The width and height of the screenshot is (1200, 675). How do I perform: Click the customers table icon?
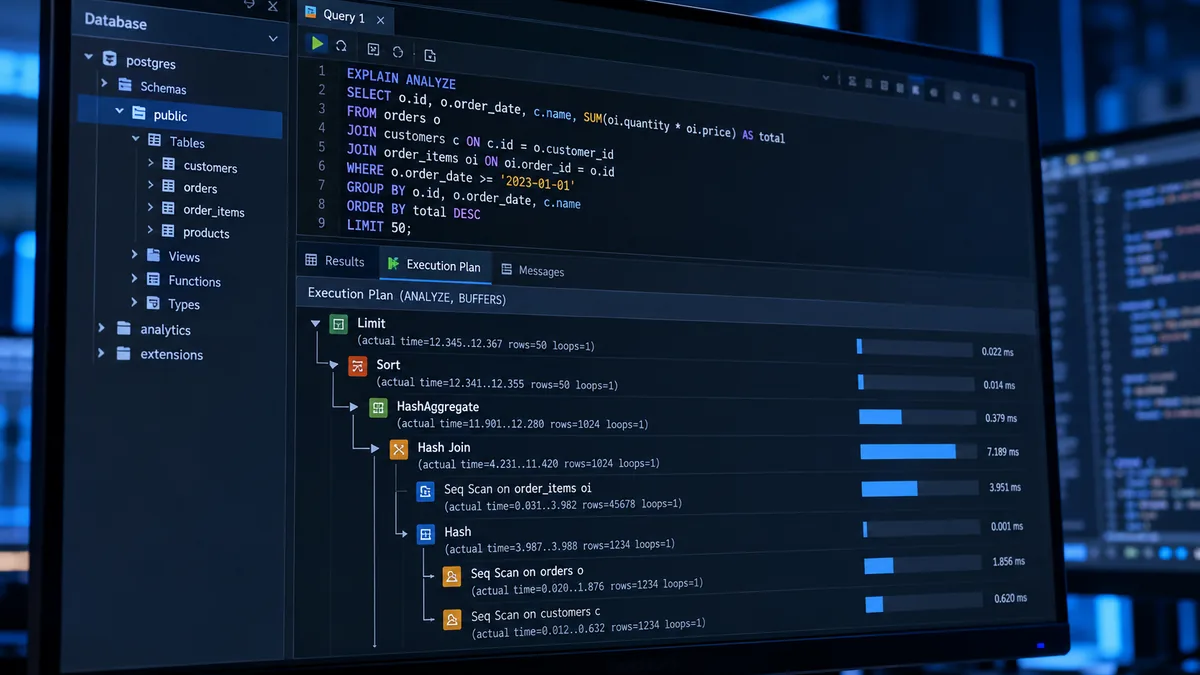pos(168,165)
